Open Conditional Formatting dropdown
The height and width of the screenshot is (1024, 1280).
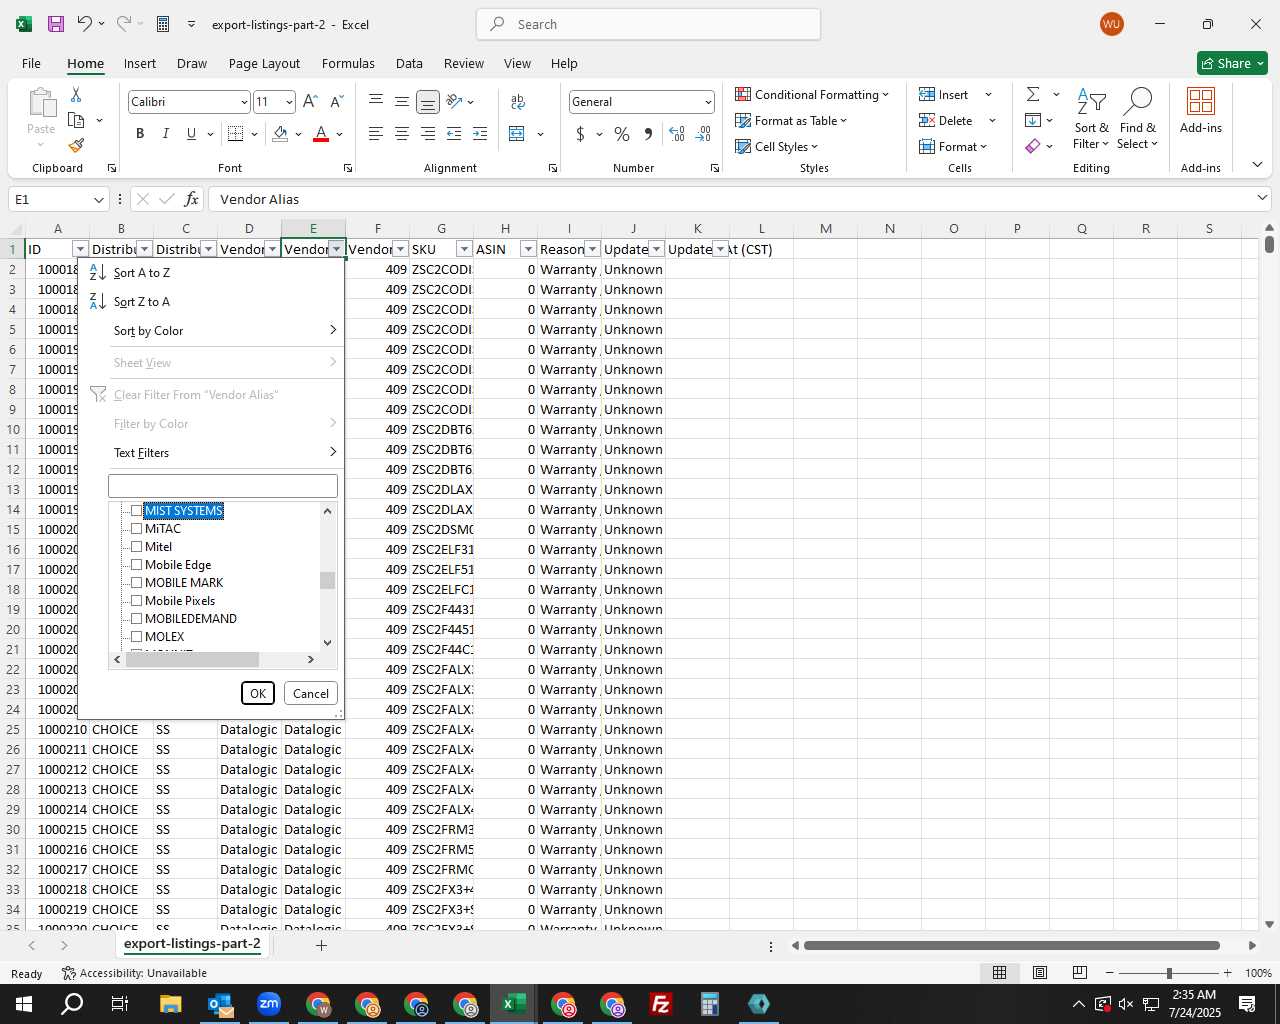[812, 94]
